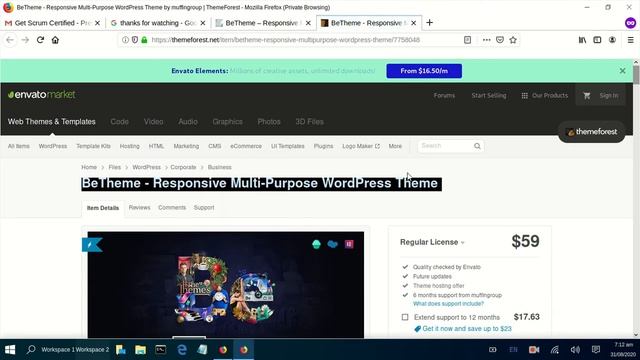Open Logo Maker external link
Screen dimensions: 640x360
tap(361, 146)
